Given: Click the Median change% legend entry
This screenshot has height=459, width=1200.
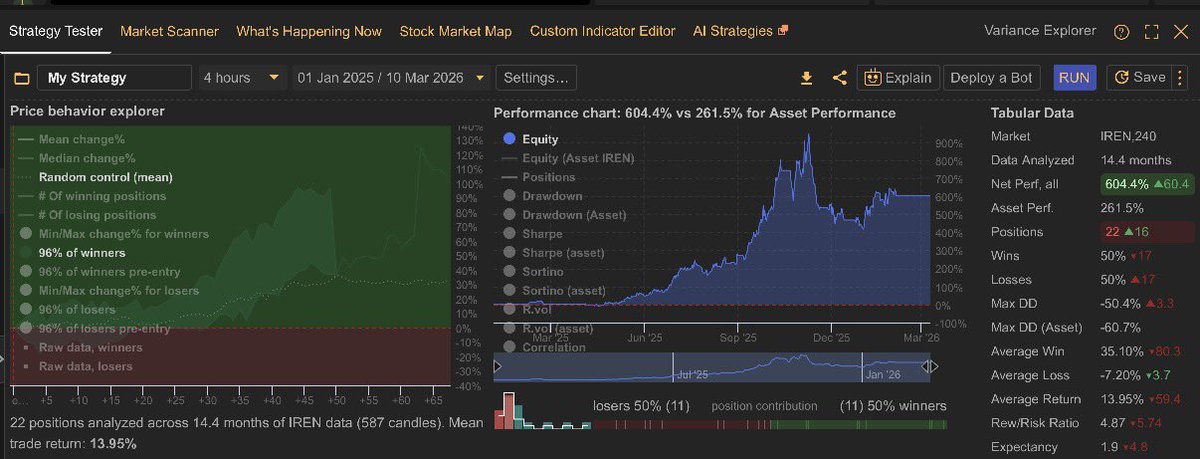Looking at the screenshot, I should 77,158.
